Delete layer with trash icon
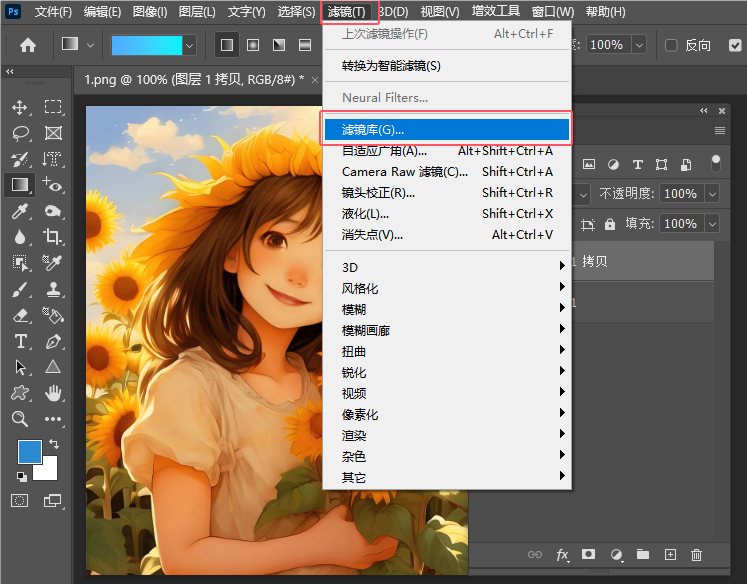The image size is (747, 584). tap(696, 555)
